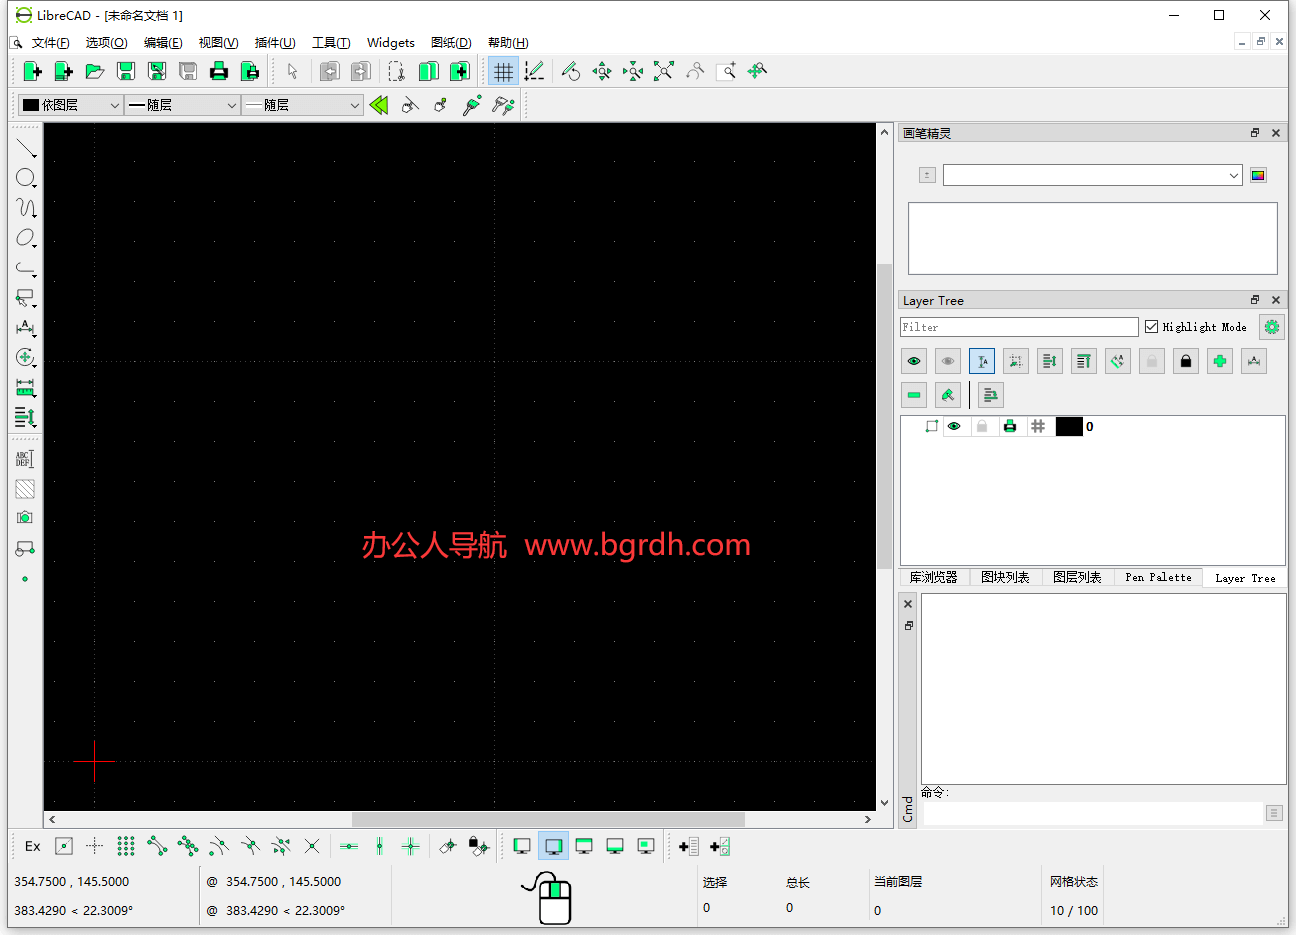Uncheck the Highlight Mode checkbox
Viewport: 1296px width, 935px height.
pos(1152,327)
